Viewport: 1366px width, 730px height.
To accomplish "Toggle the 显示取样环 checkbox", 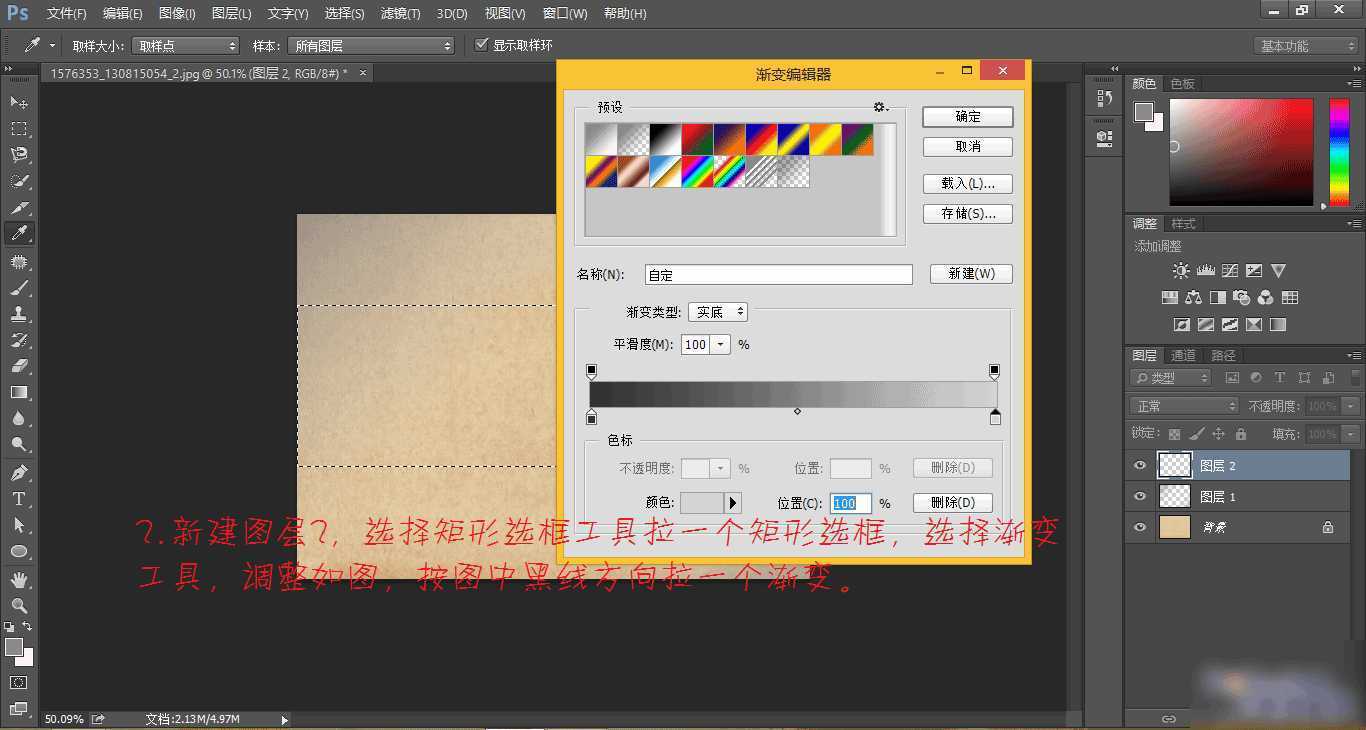I will (x=481, y=45).
